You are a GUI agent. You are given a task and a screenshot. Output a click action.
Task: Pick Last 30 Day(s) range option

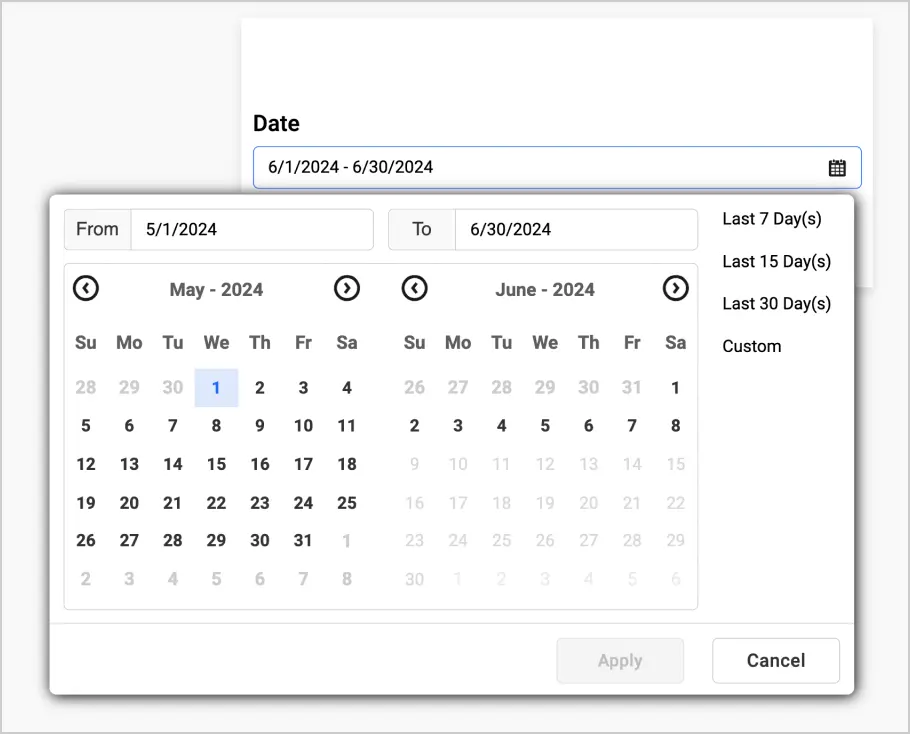click(x=776, y=304)
